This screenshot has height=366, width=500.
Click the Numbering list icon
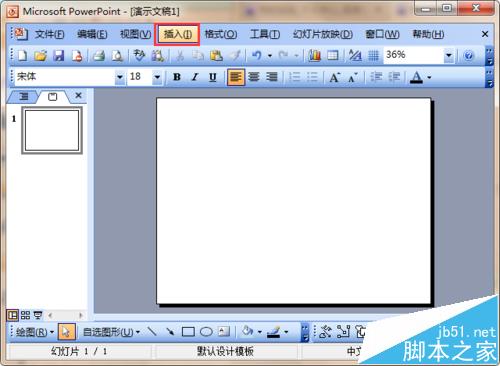coord(294,77)
